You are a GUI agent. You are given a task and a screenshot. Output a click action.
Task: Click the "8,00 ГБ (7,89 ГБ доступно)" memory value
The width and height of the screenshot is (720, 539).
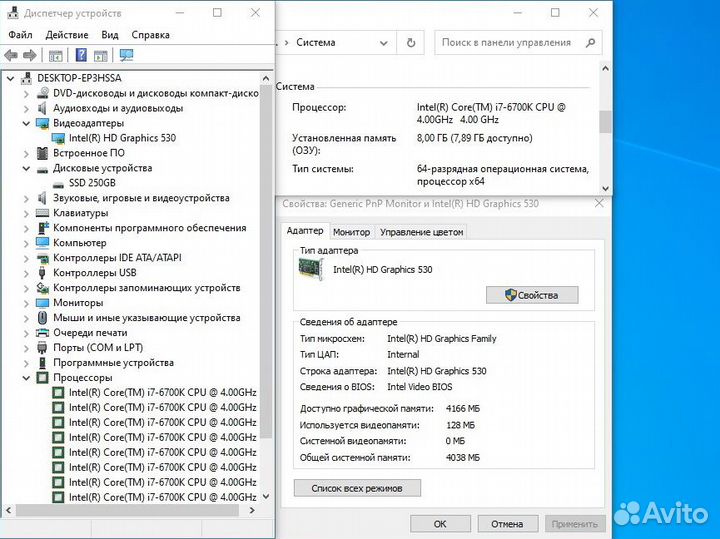(x=474, y=138)
